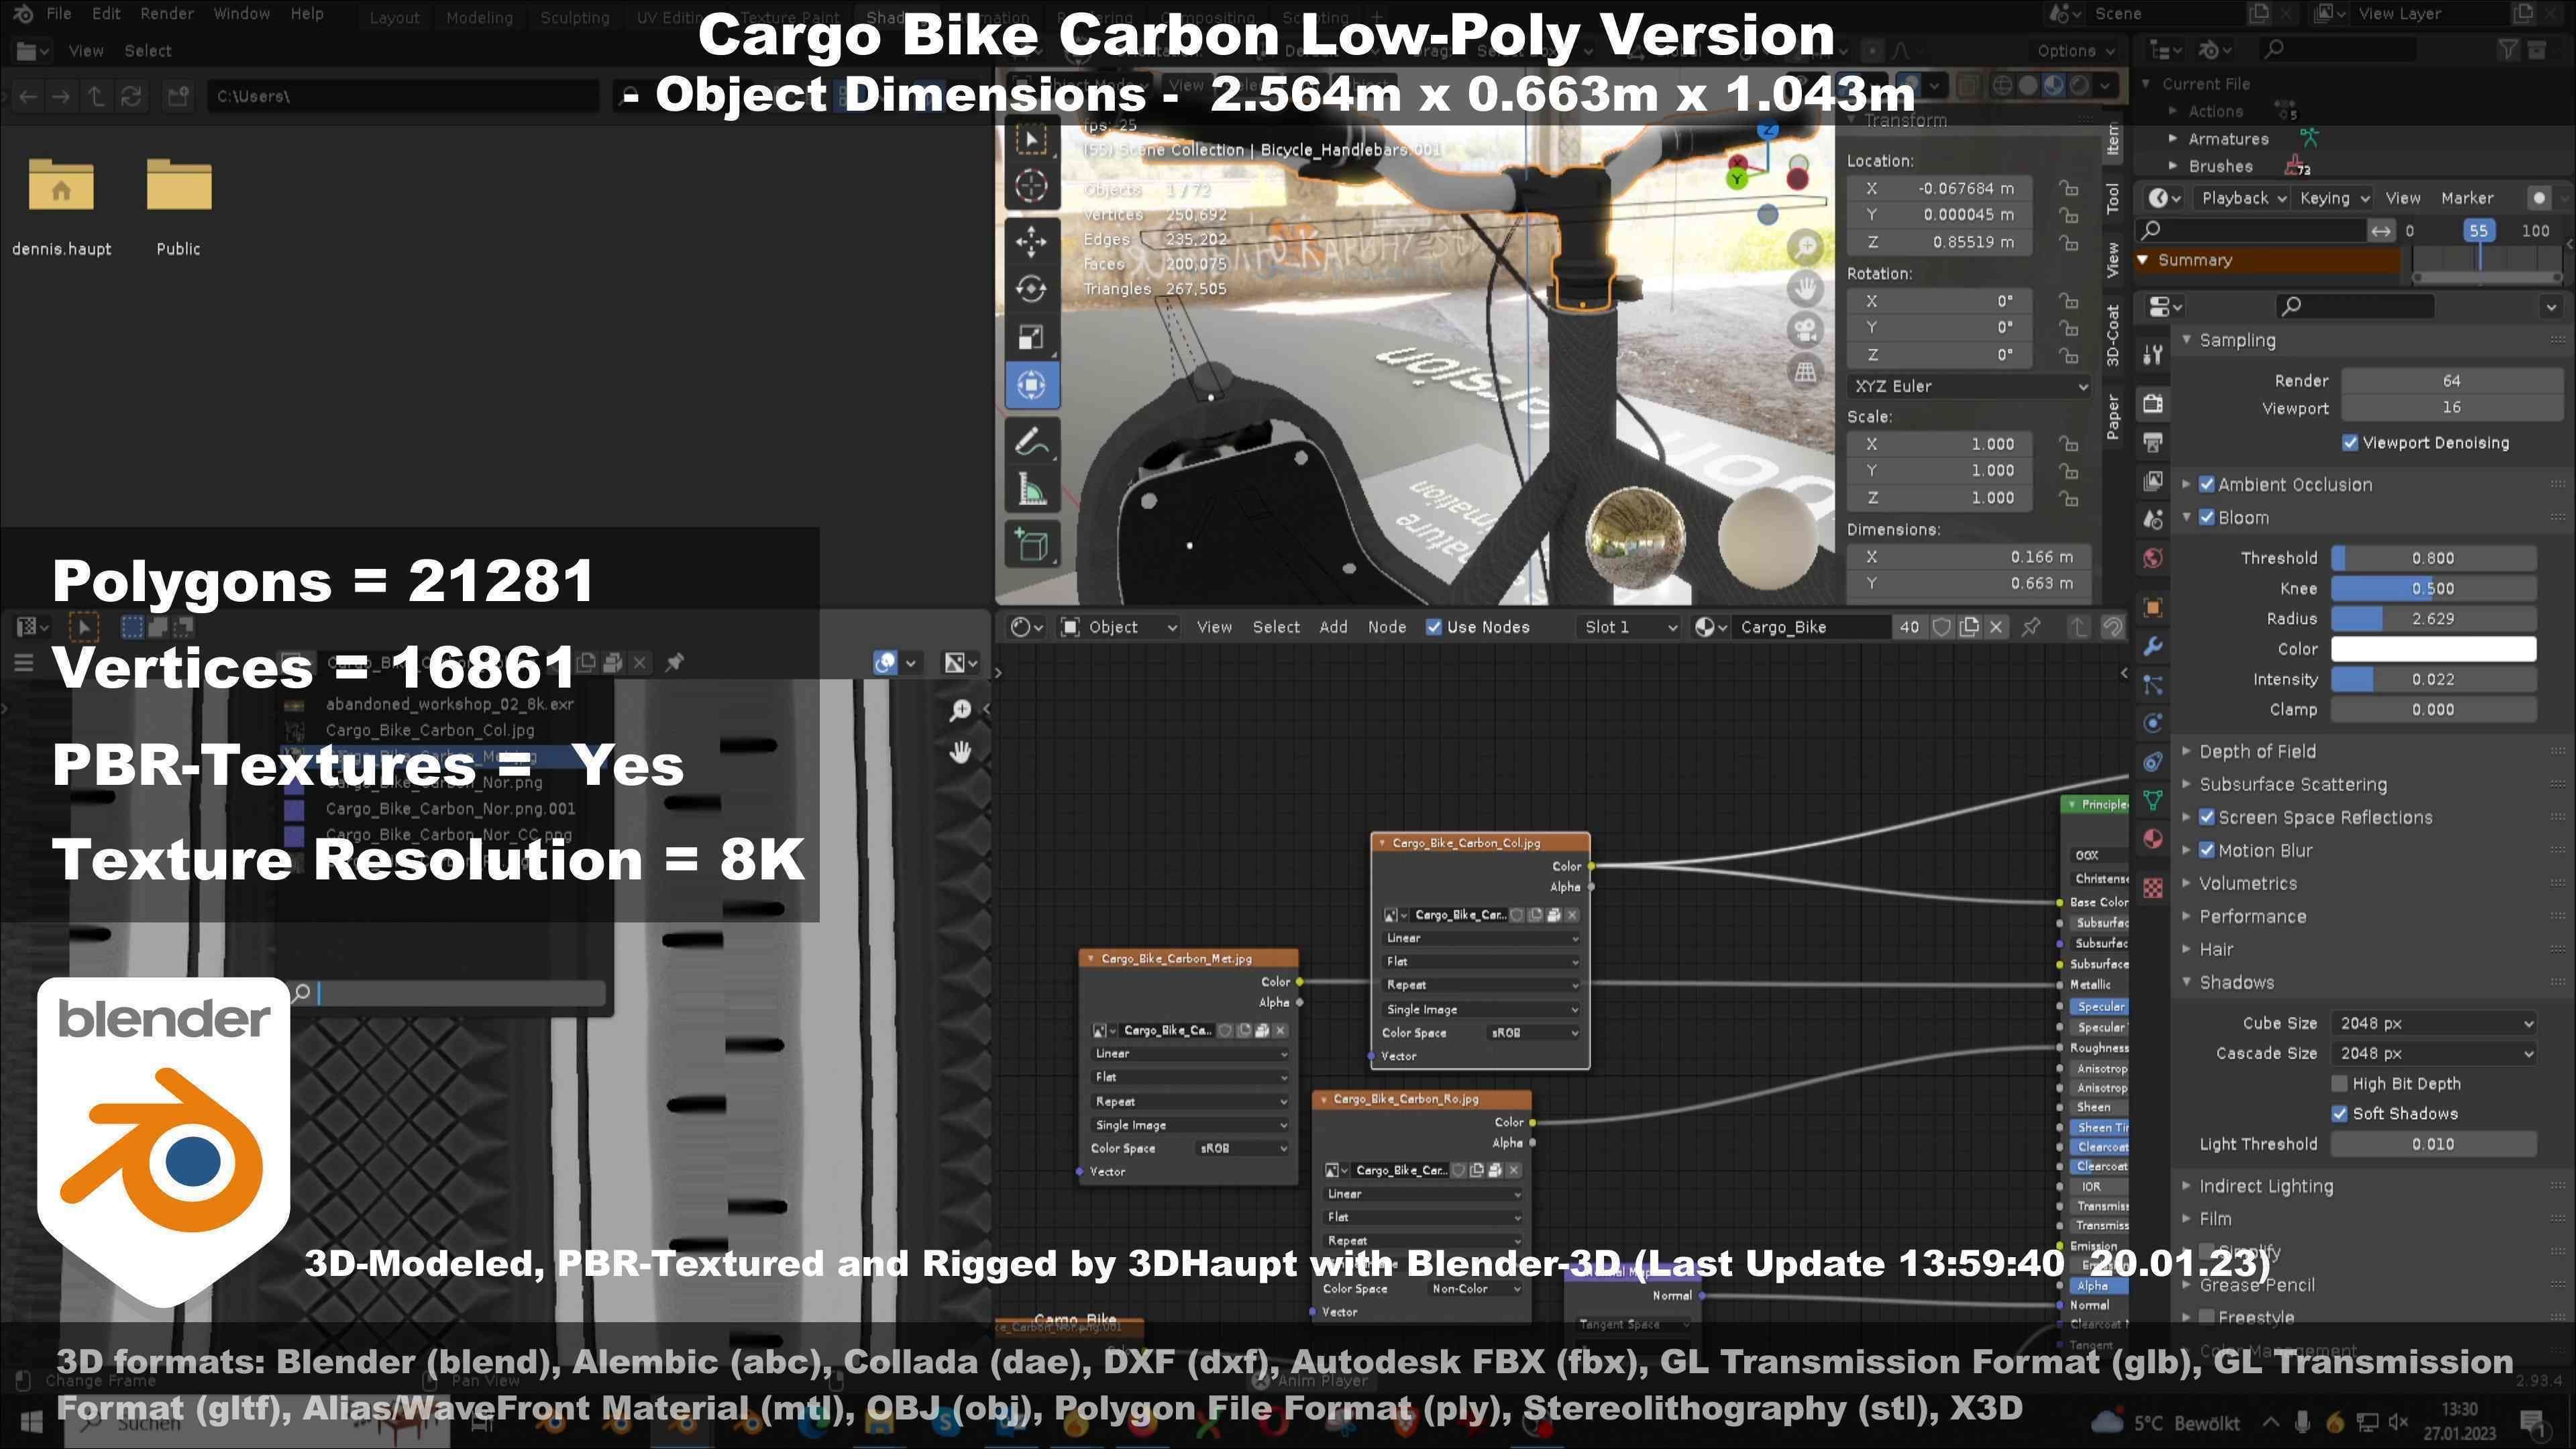Open the Marker menu in timeline
The image size is (2576, 1449).
tap(2467, 198)
